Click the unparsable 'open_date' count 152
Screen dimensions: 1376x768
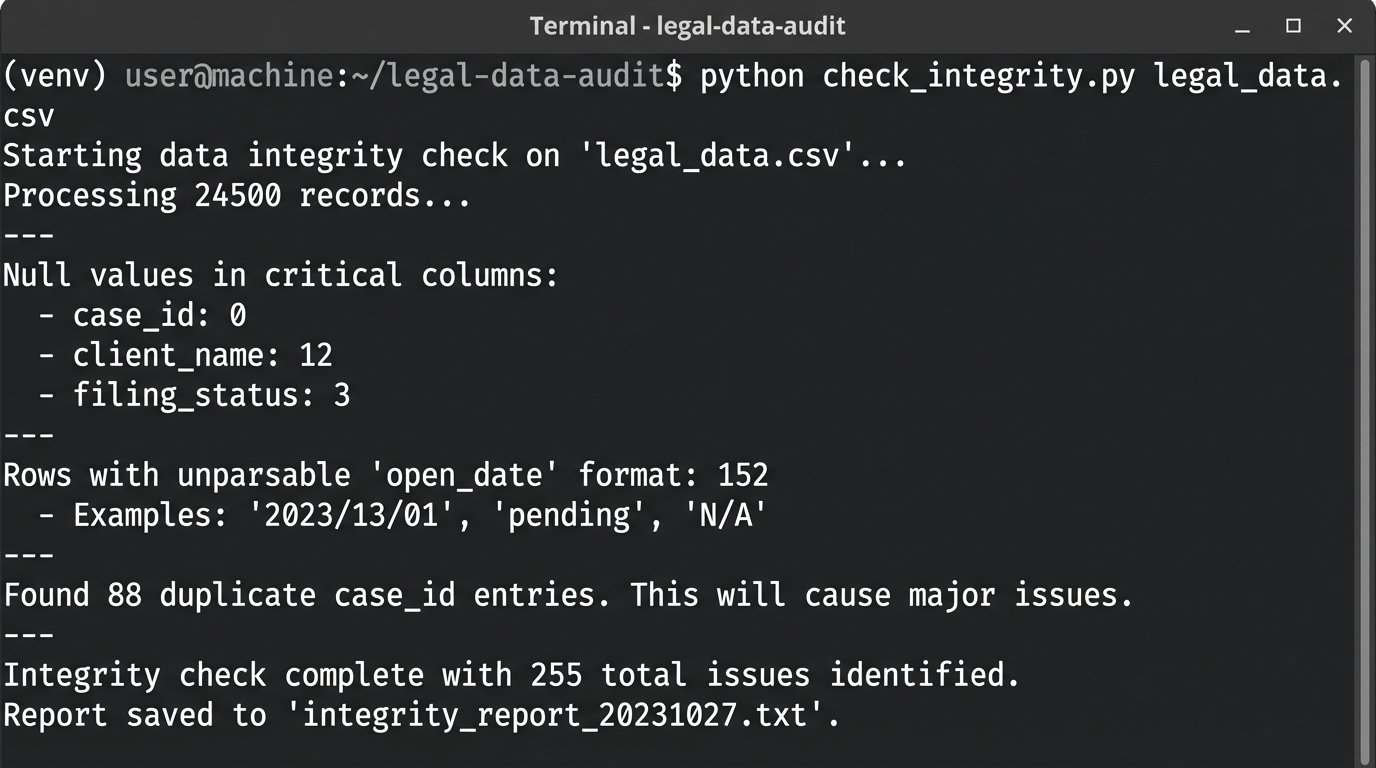743,475
